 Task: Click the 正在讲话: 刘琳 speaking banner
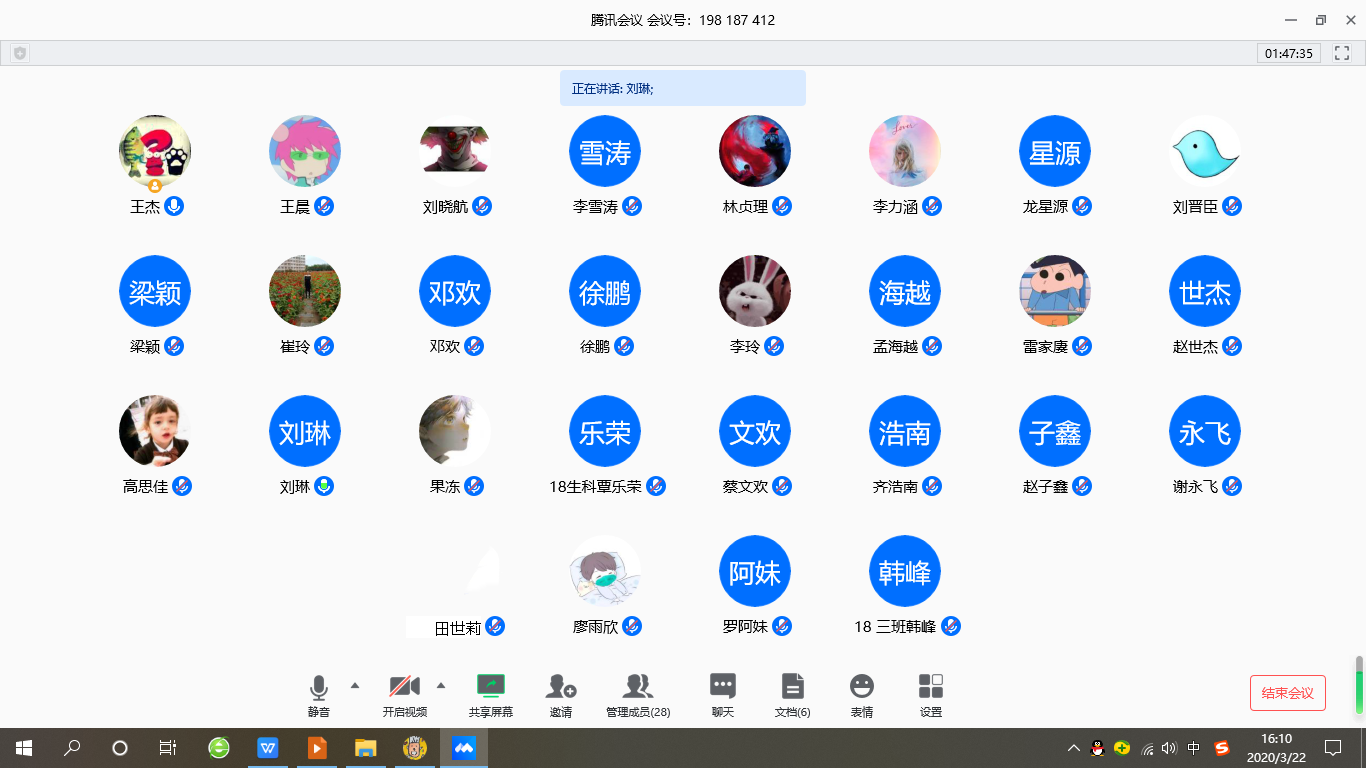point(683,88)
